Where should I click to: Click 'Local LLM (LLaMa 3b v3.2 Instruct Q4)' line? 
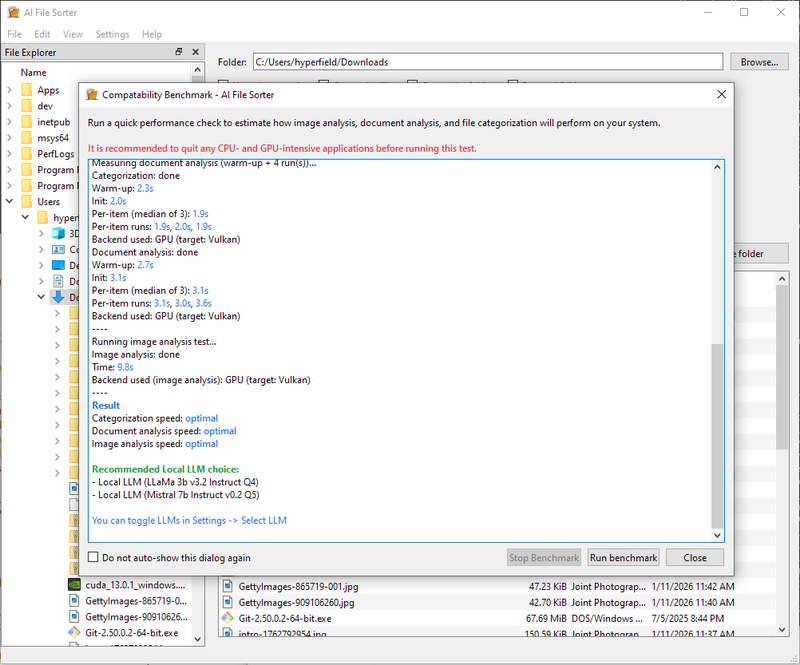click(x=175, y=482)
